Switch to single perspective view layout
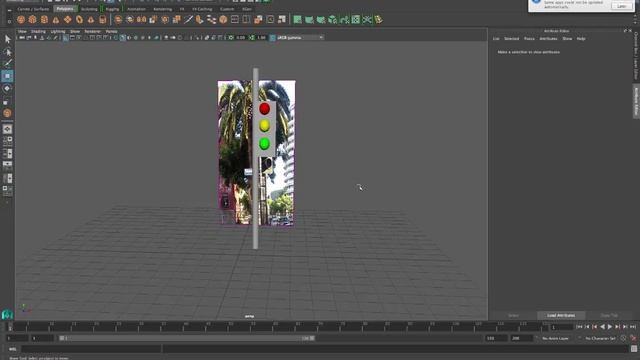This screenshot has height=360, width=640. [x=7, y=129]
